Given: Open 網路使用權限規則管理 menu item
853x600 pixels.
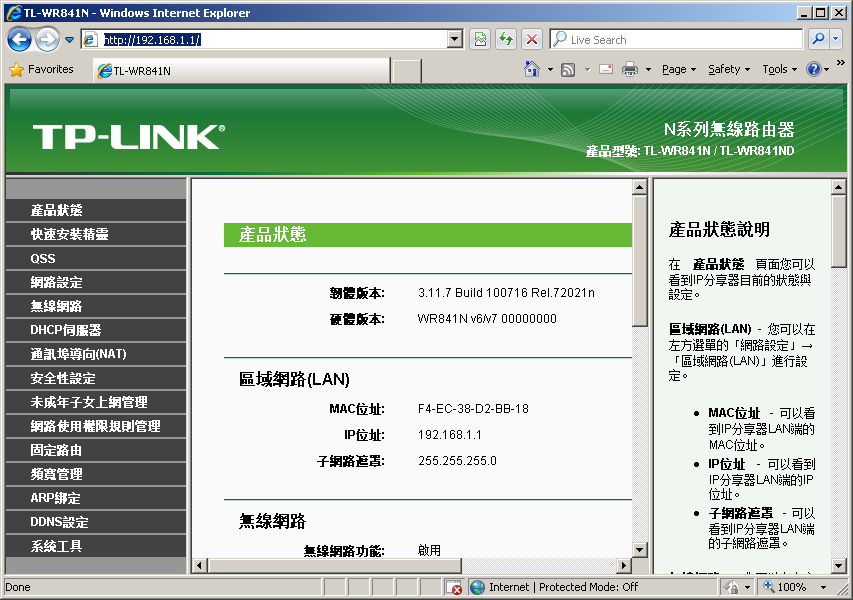Looking at the screenshot, I should tap(96, 426).
